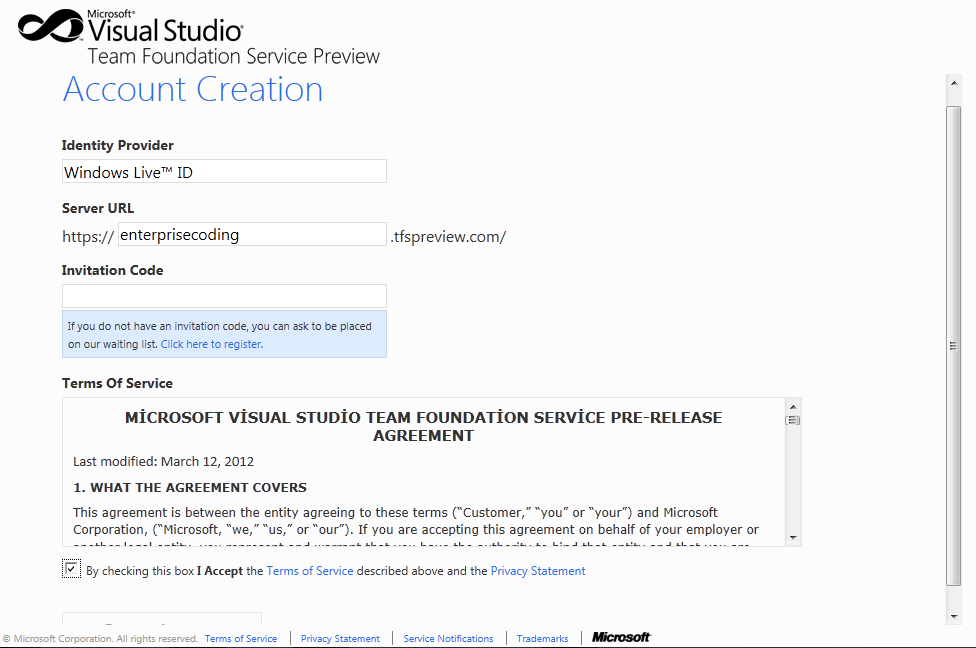Click the '.tfspreview.com/' URL suffix text

click(448, 237)
